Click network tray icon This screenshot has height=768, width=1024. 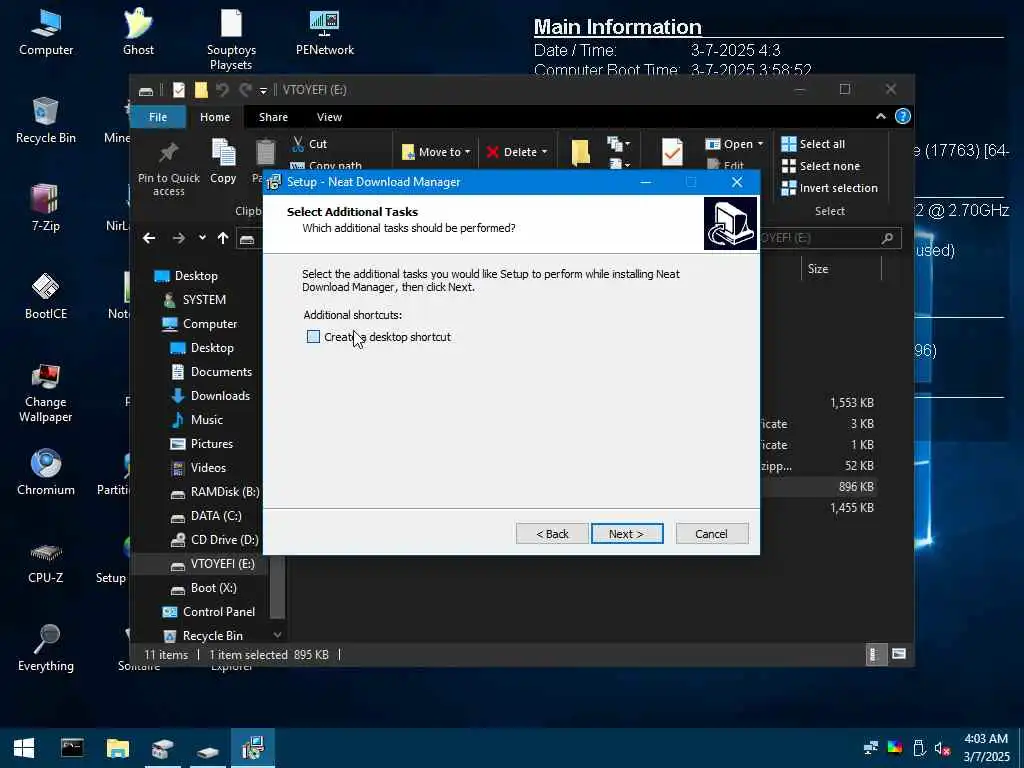click(x=871, y=748)
